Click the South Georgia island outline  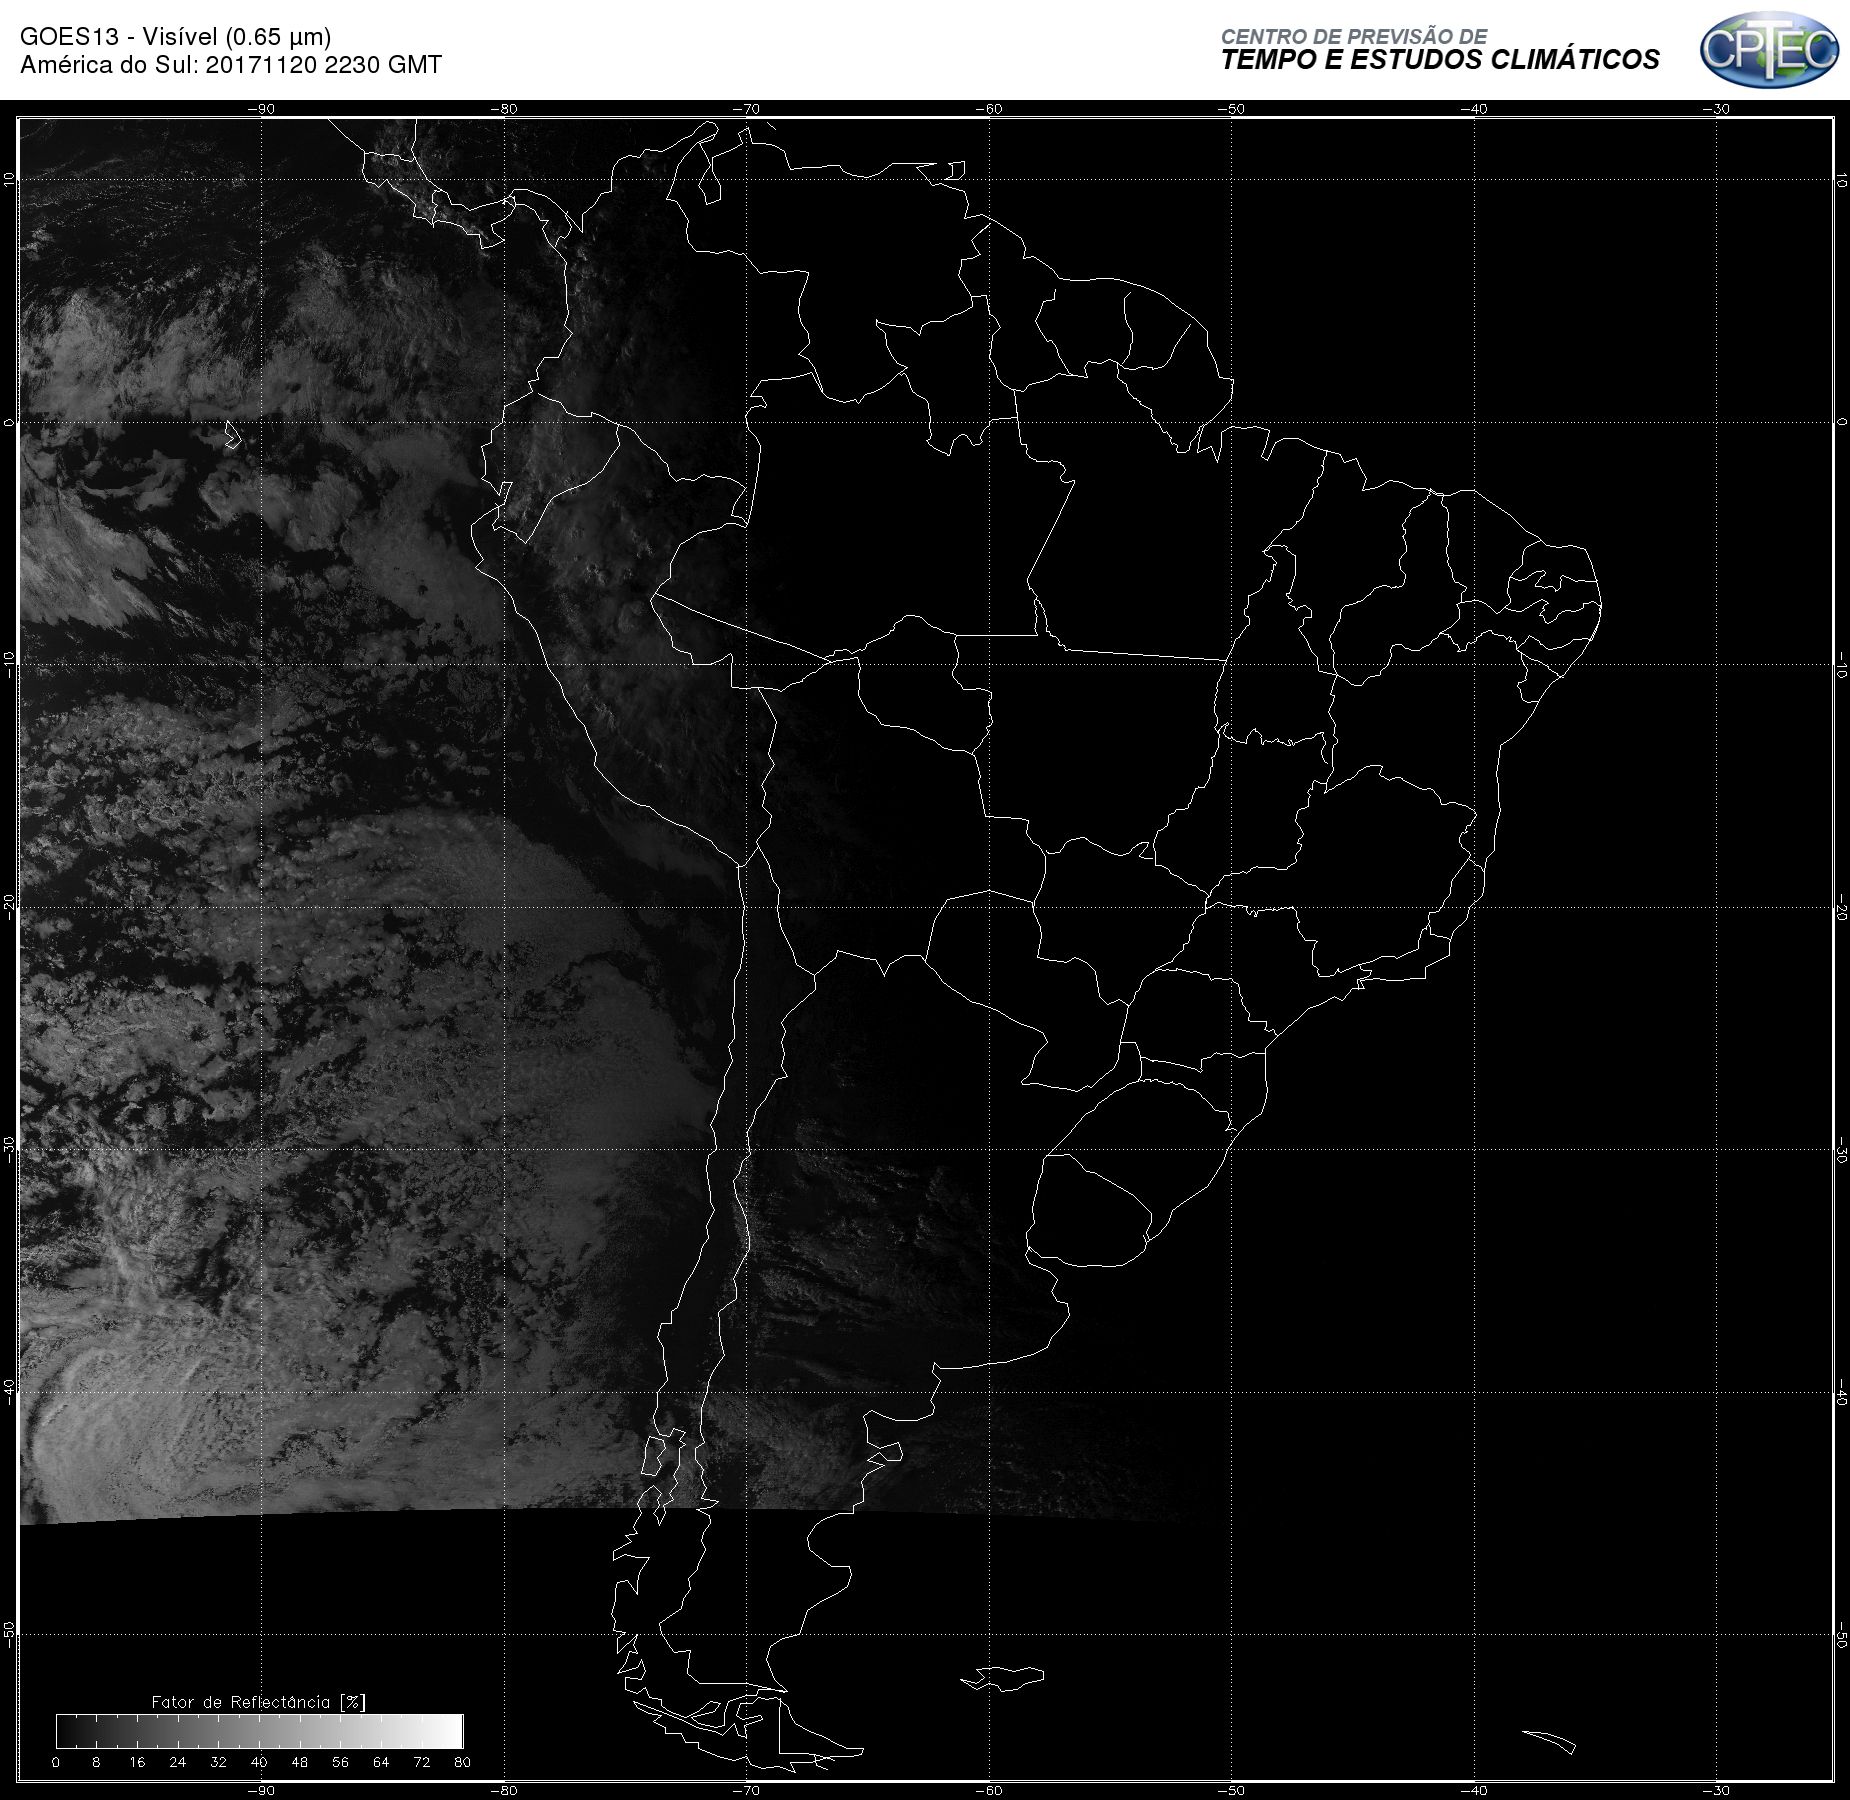[x=1549, y=1741]
